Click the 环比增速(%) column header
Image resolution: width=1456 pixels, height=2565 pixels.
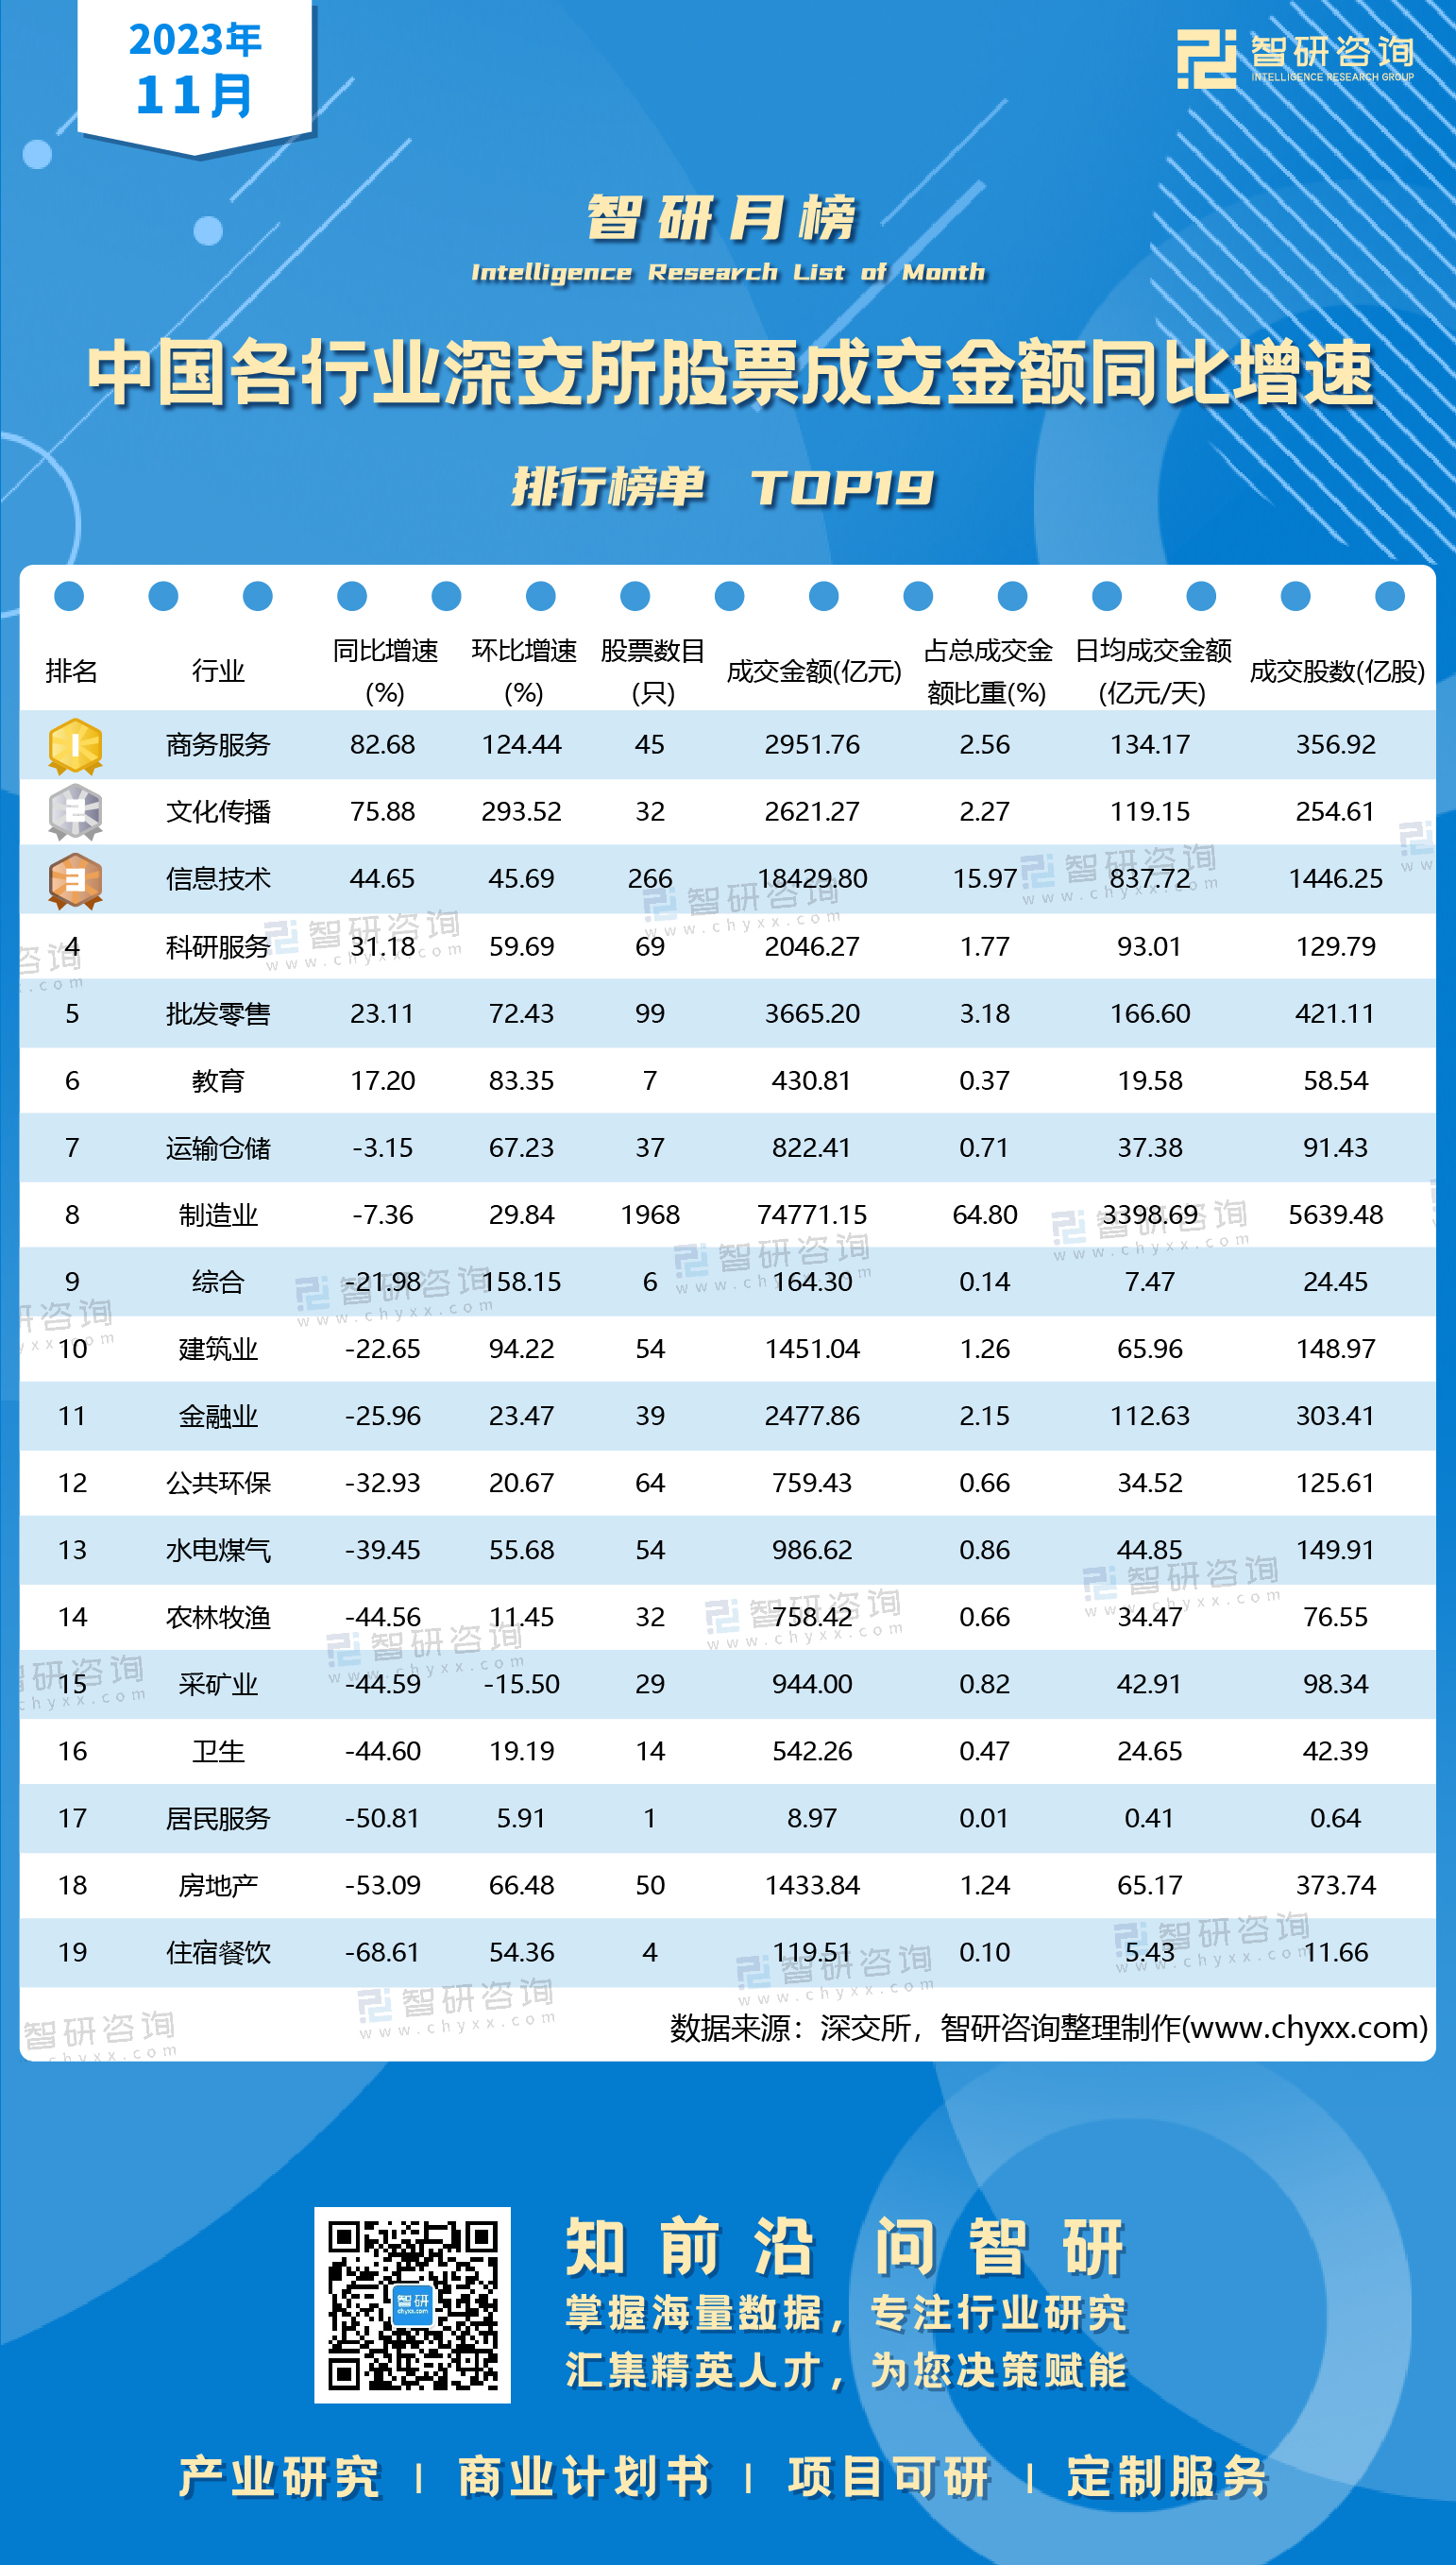[x=524, y=671]
